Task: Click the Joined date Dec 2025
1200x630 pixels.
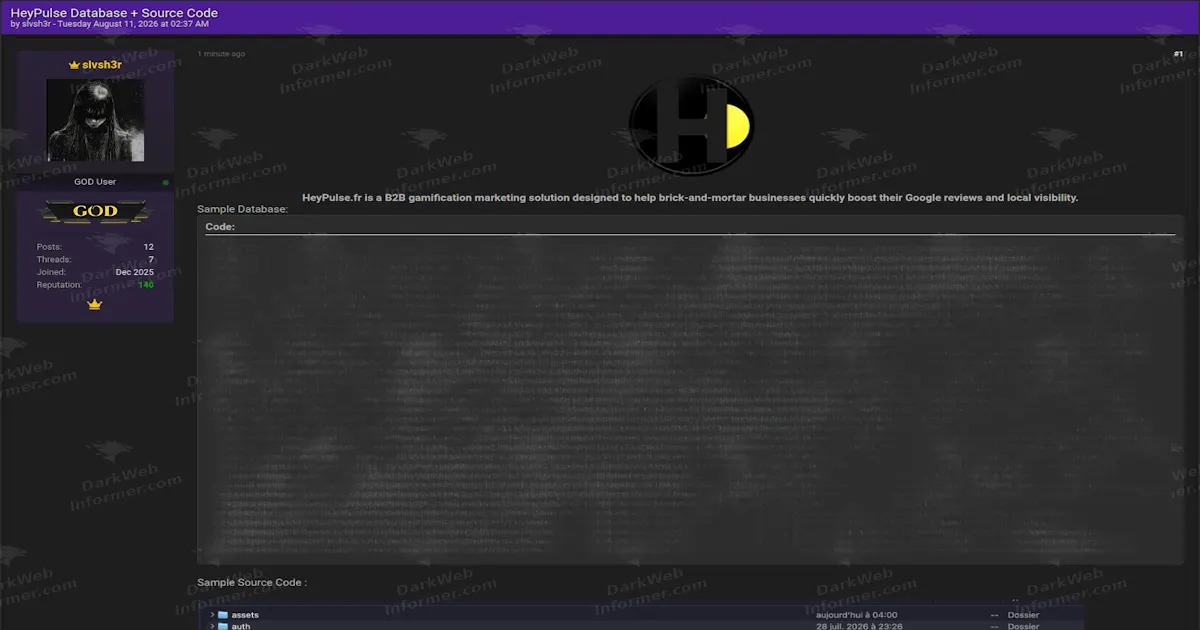Action: 135,272
